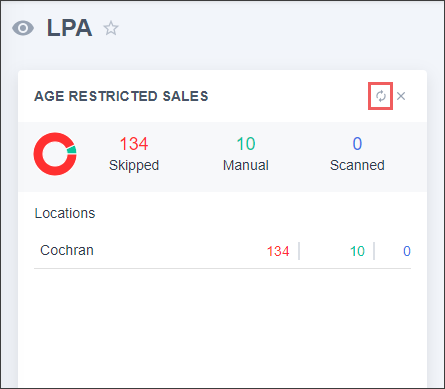Select the 134 Skipped count
Viewport: 445px width, 389px height.
(x=134, y=144)
